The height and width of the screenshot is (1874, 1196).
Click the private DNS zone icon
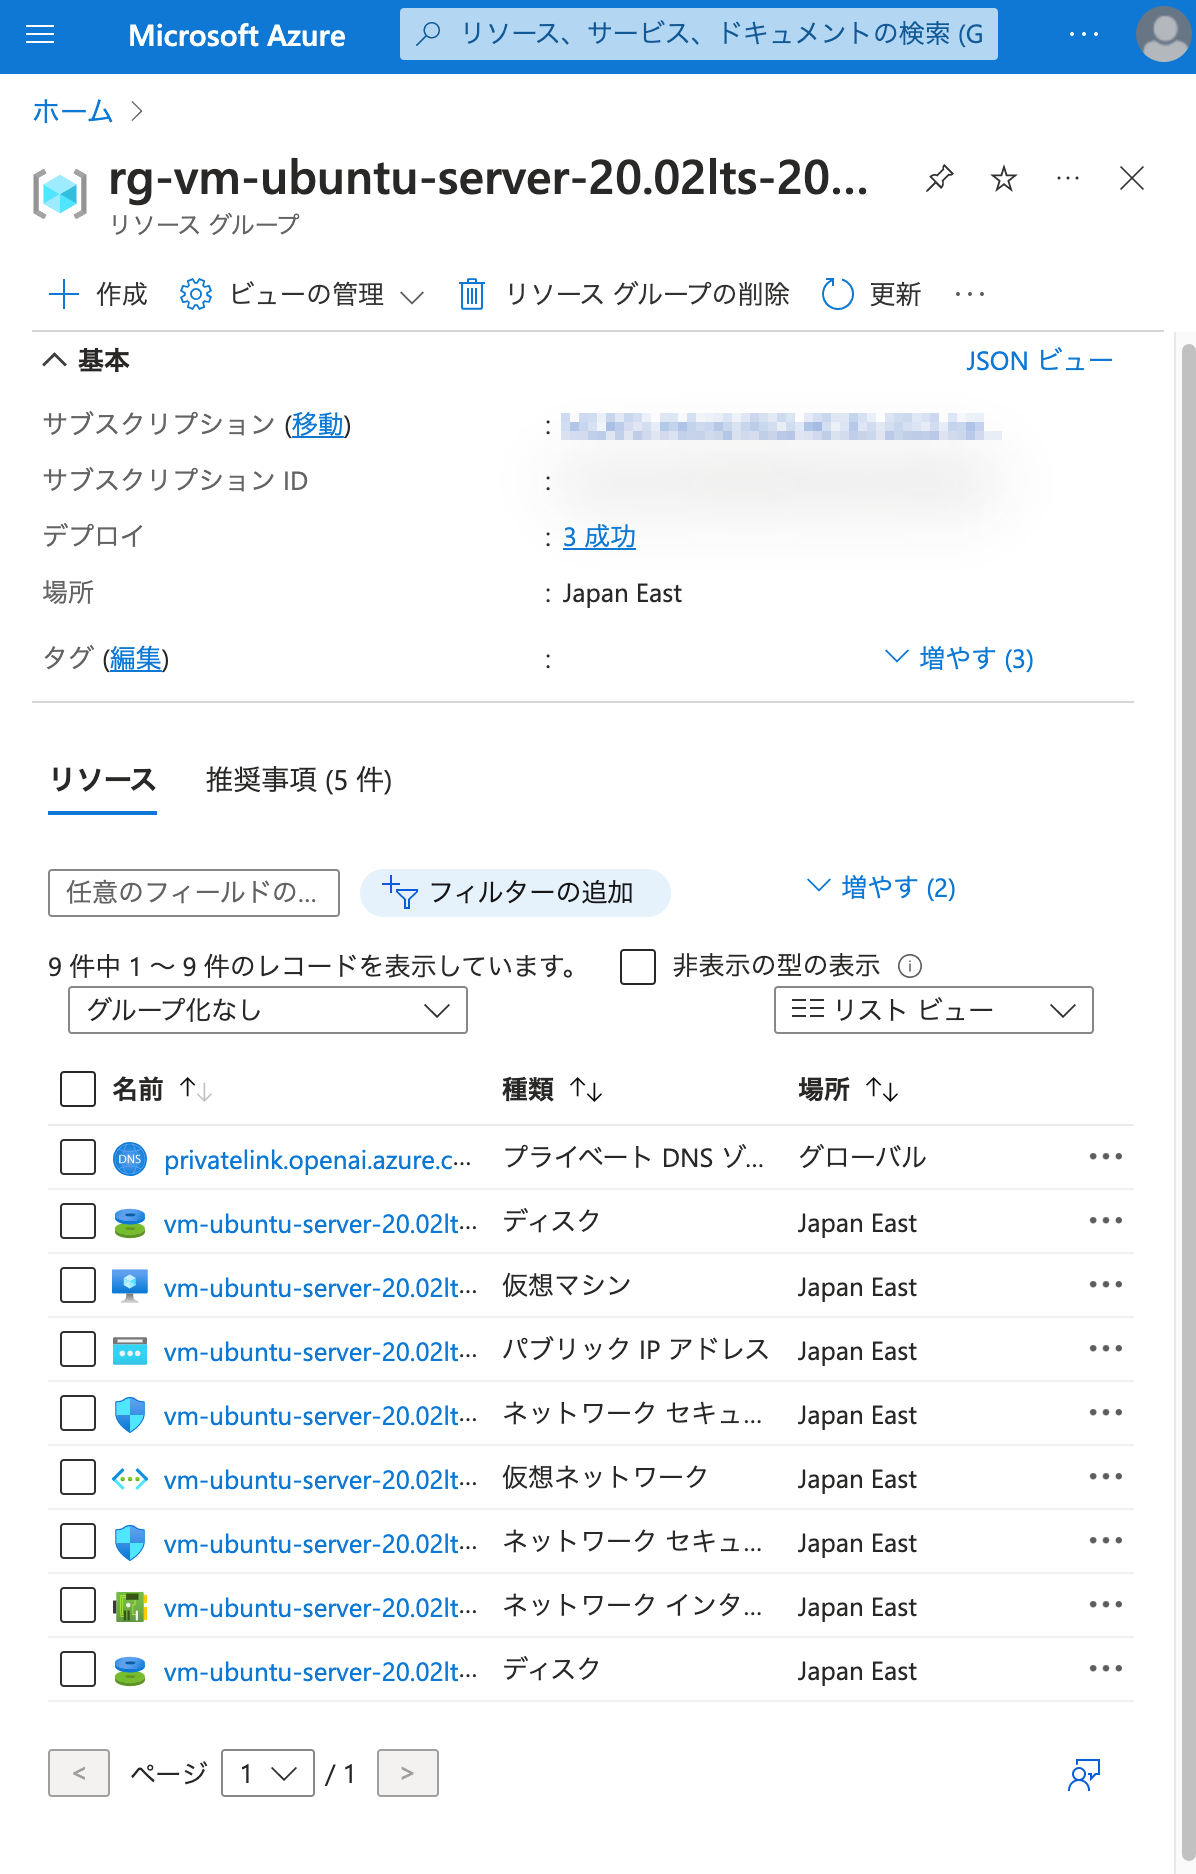coord(130,1159)
